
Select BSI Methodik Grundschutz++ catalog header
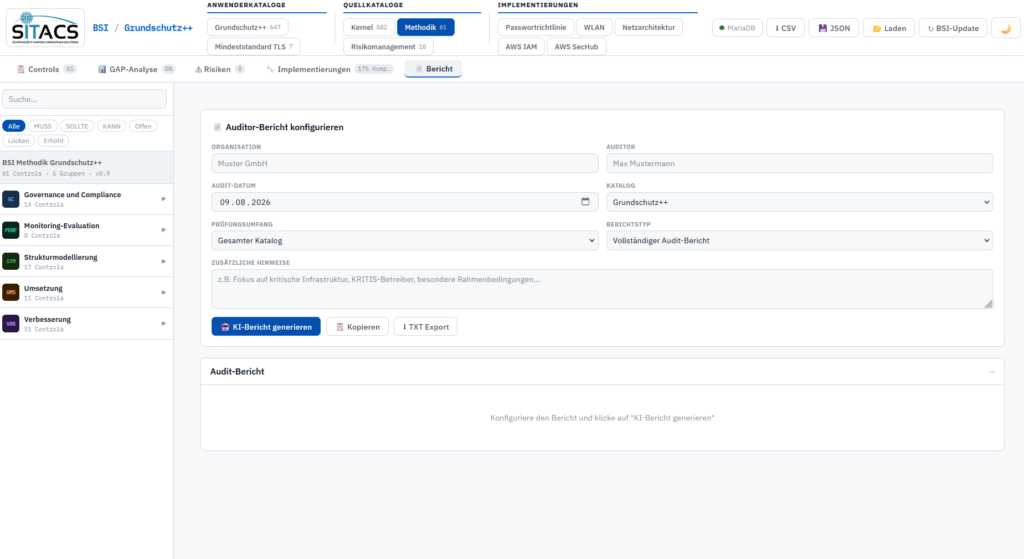87,168
